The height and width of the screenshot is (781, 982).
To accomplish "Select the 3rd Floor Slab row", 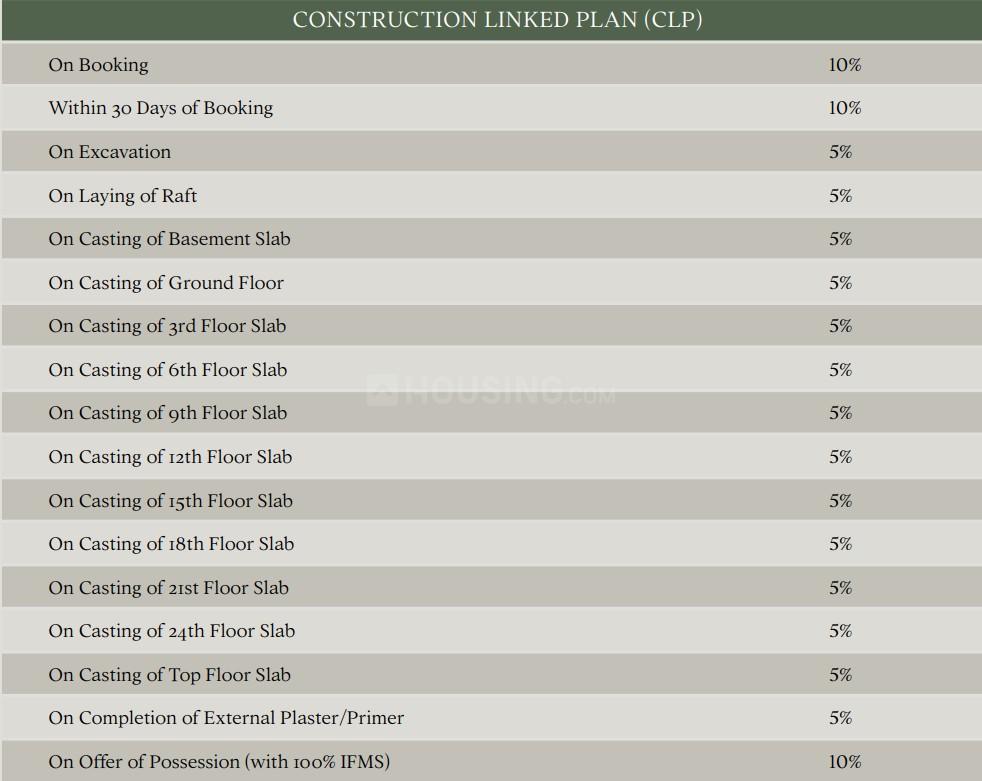I will point(167,326).
